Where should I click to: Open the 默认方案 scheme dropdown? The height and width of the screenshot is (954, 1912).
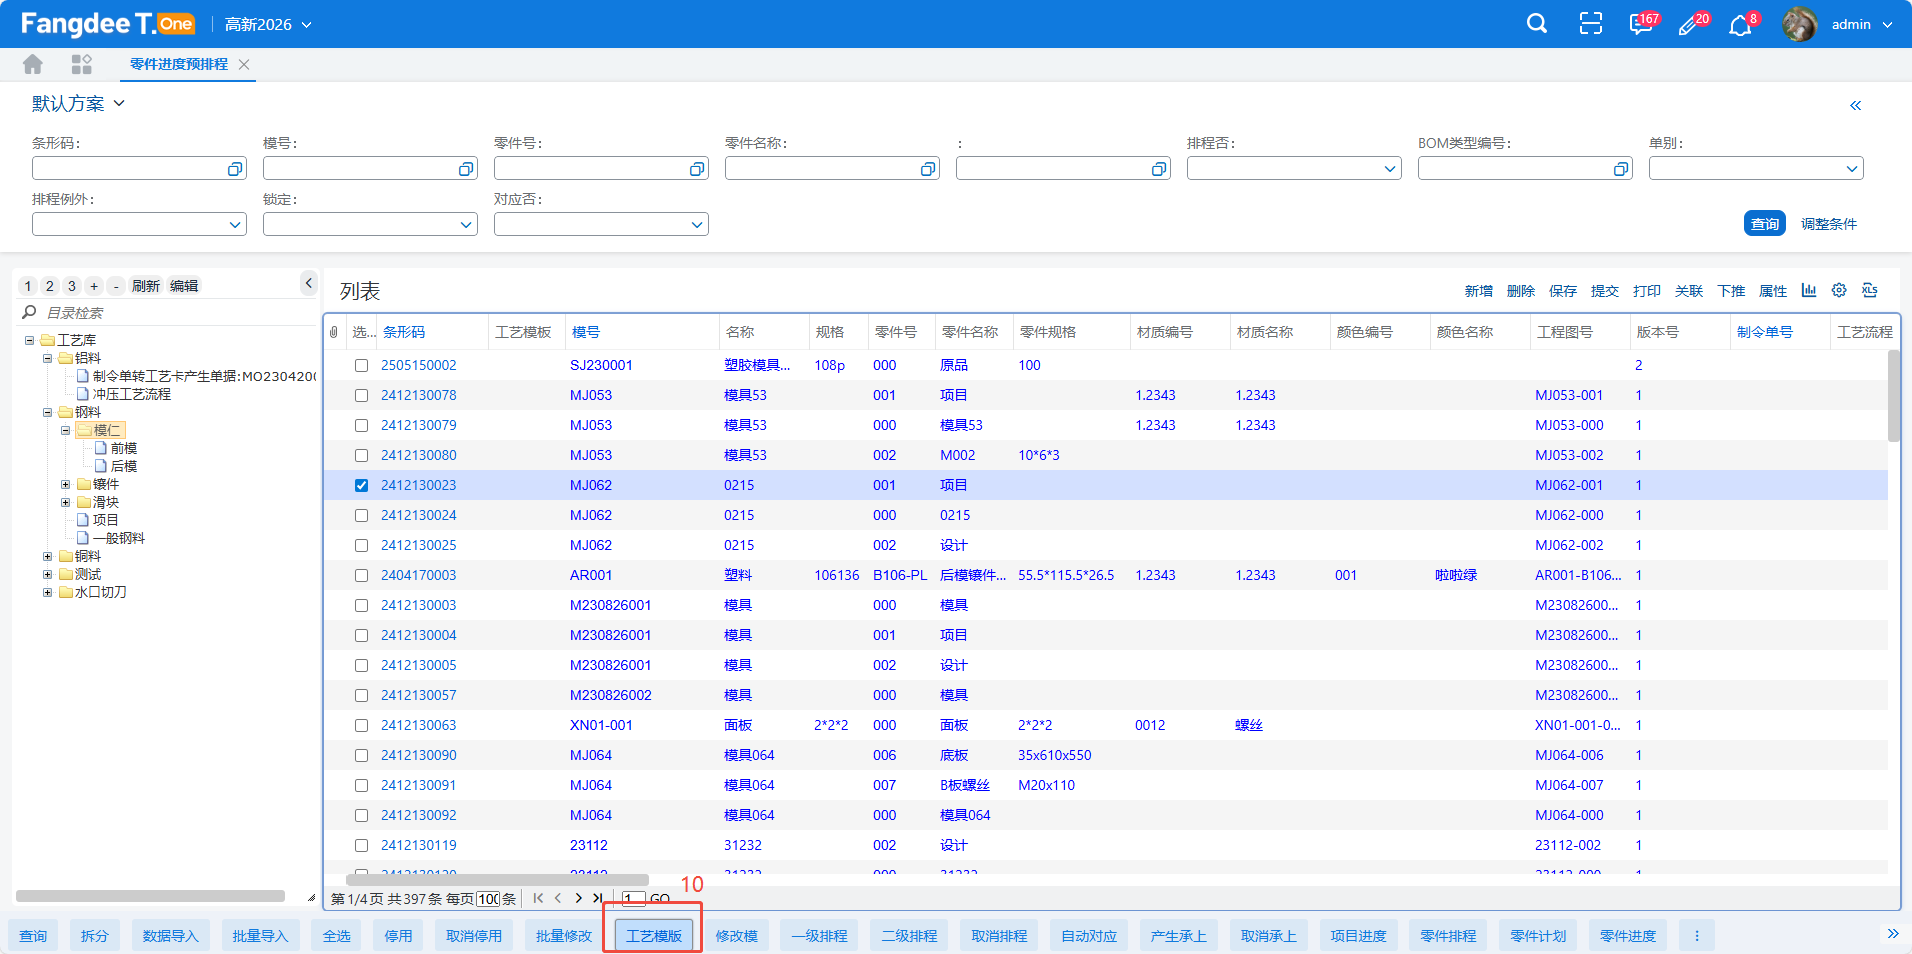point(78,104)
